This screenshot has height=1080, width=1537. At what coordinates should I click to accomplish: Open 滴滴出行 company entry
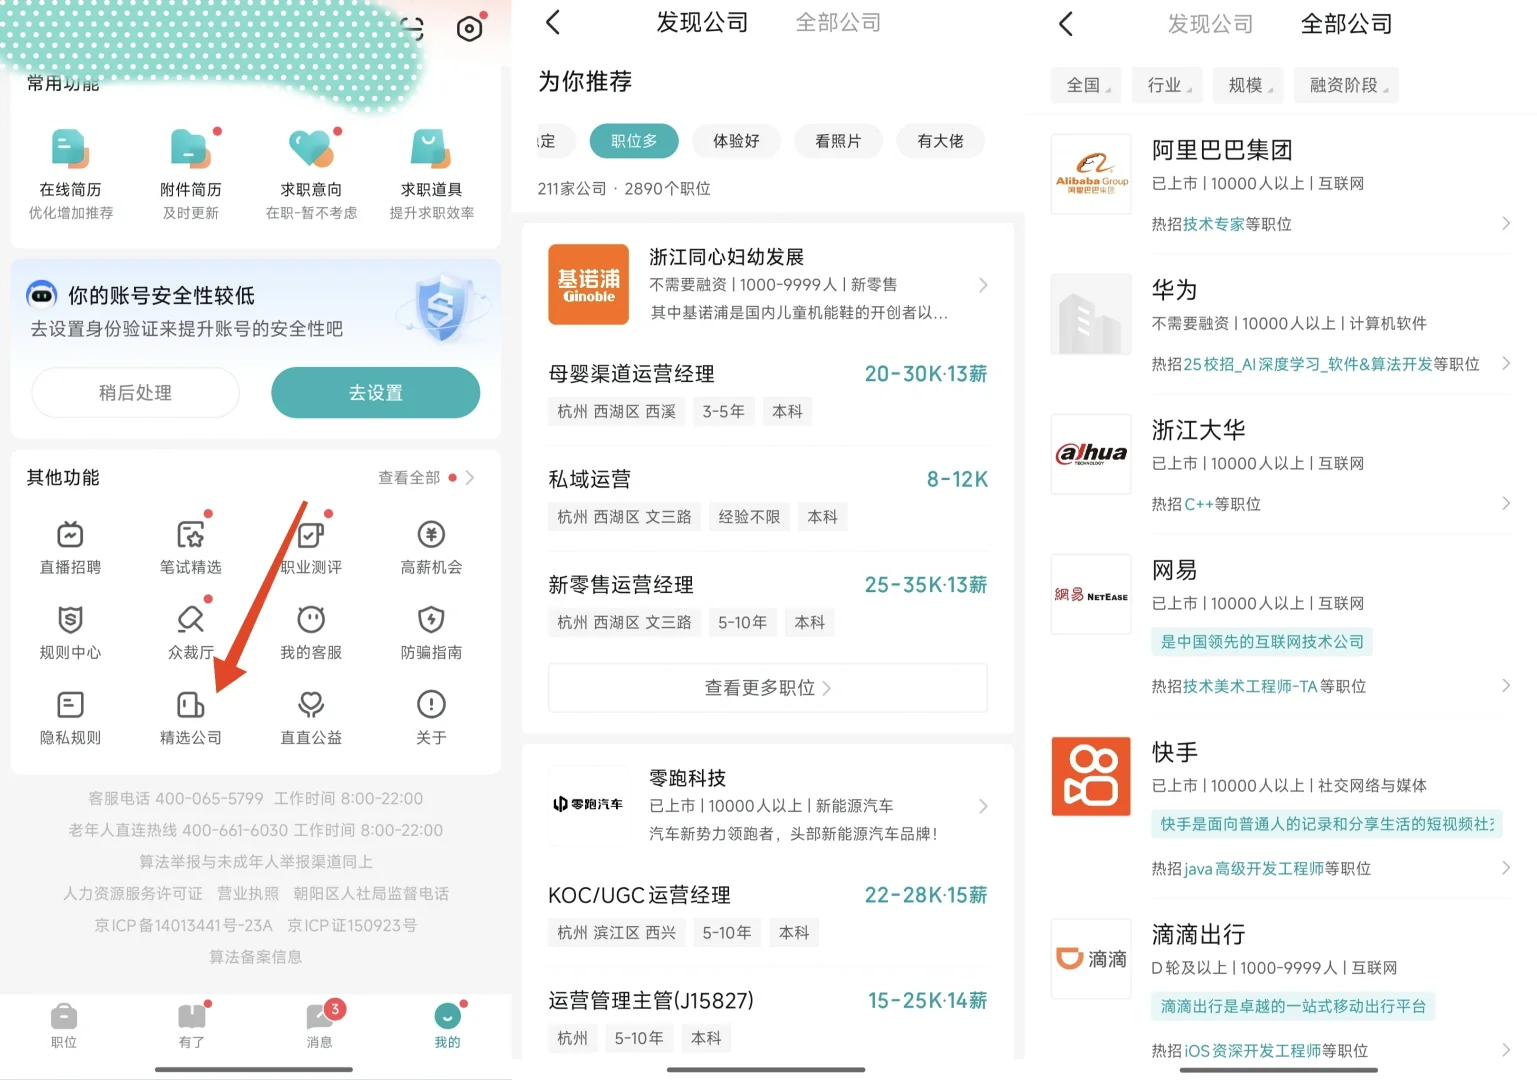[1281, 990]
